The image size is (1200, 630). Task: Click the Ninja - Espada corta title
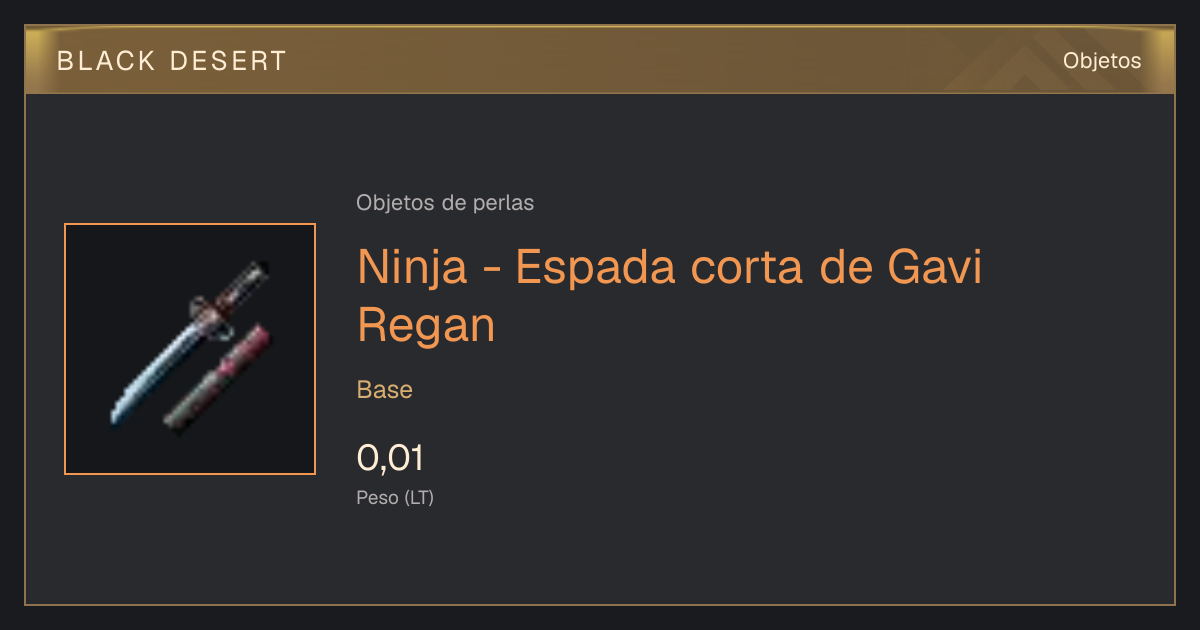click(x=670, y=296)
